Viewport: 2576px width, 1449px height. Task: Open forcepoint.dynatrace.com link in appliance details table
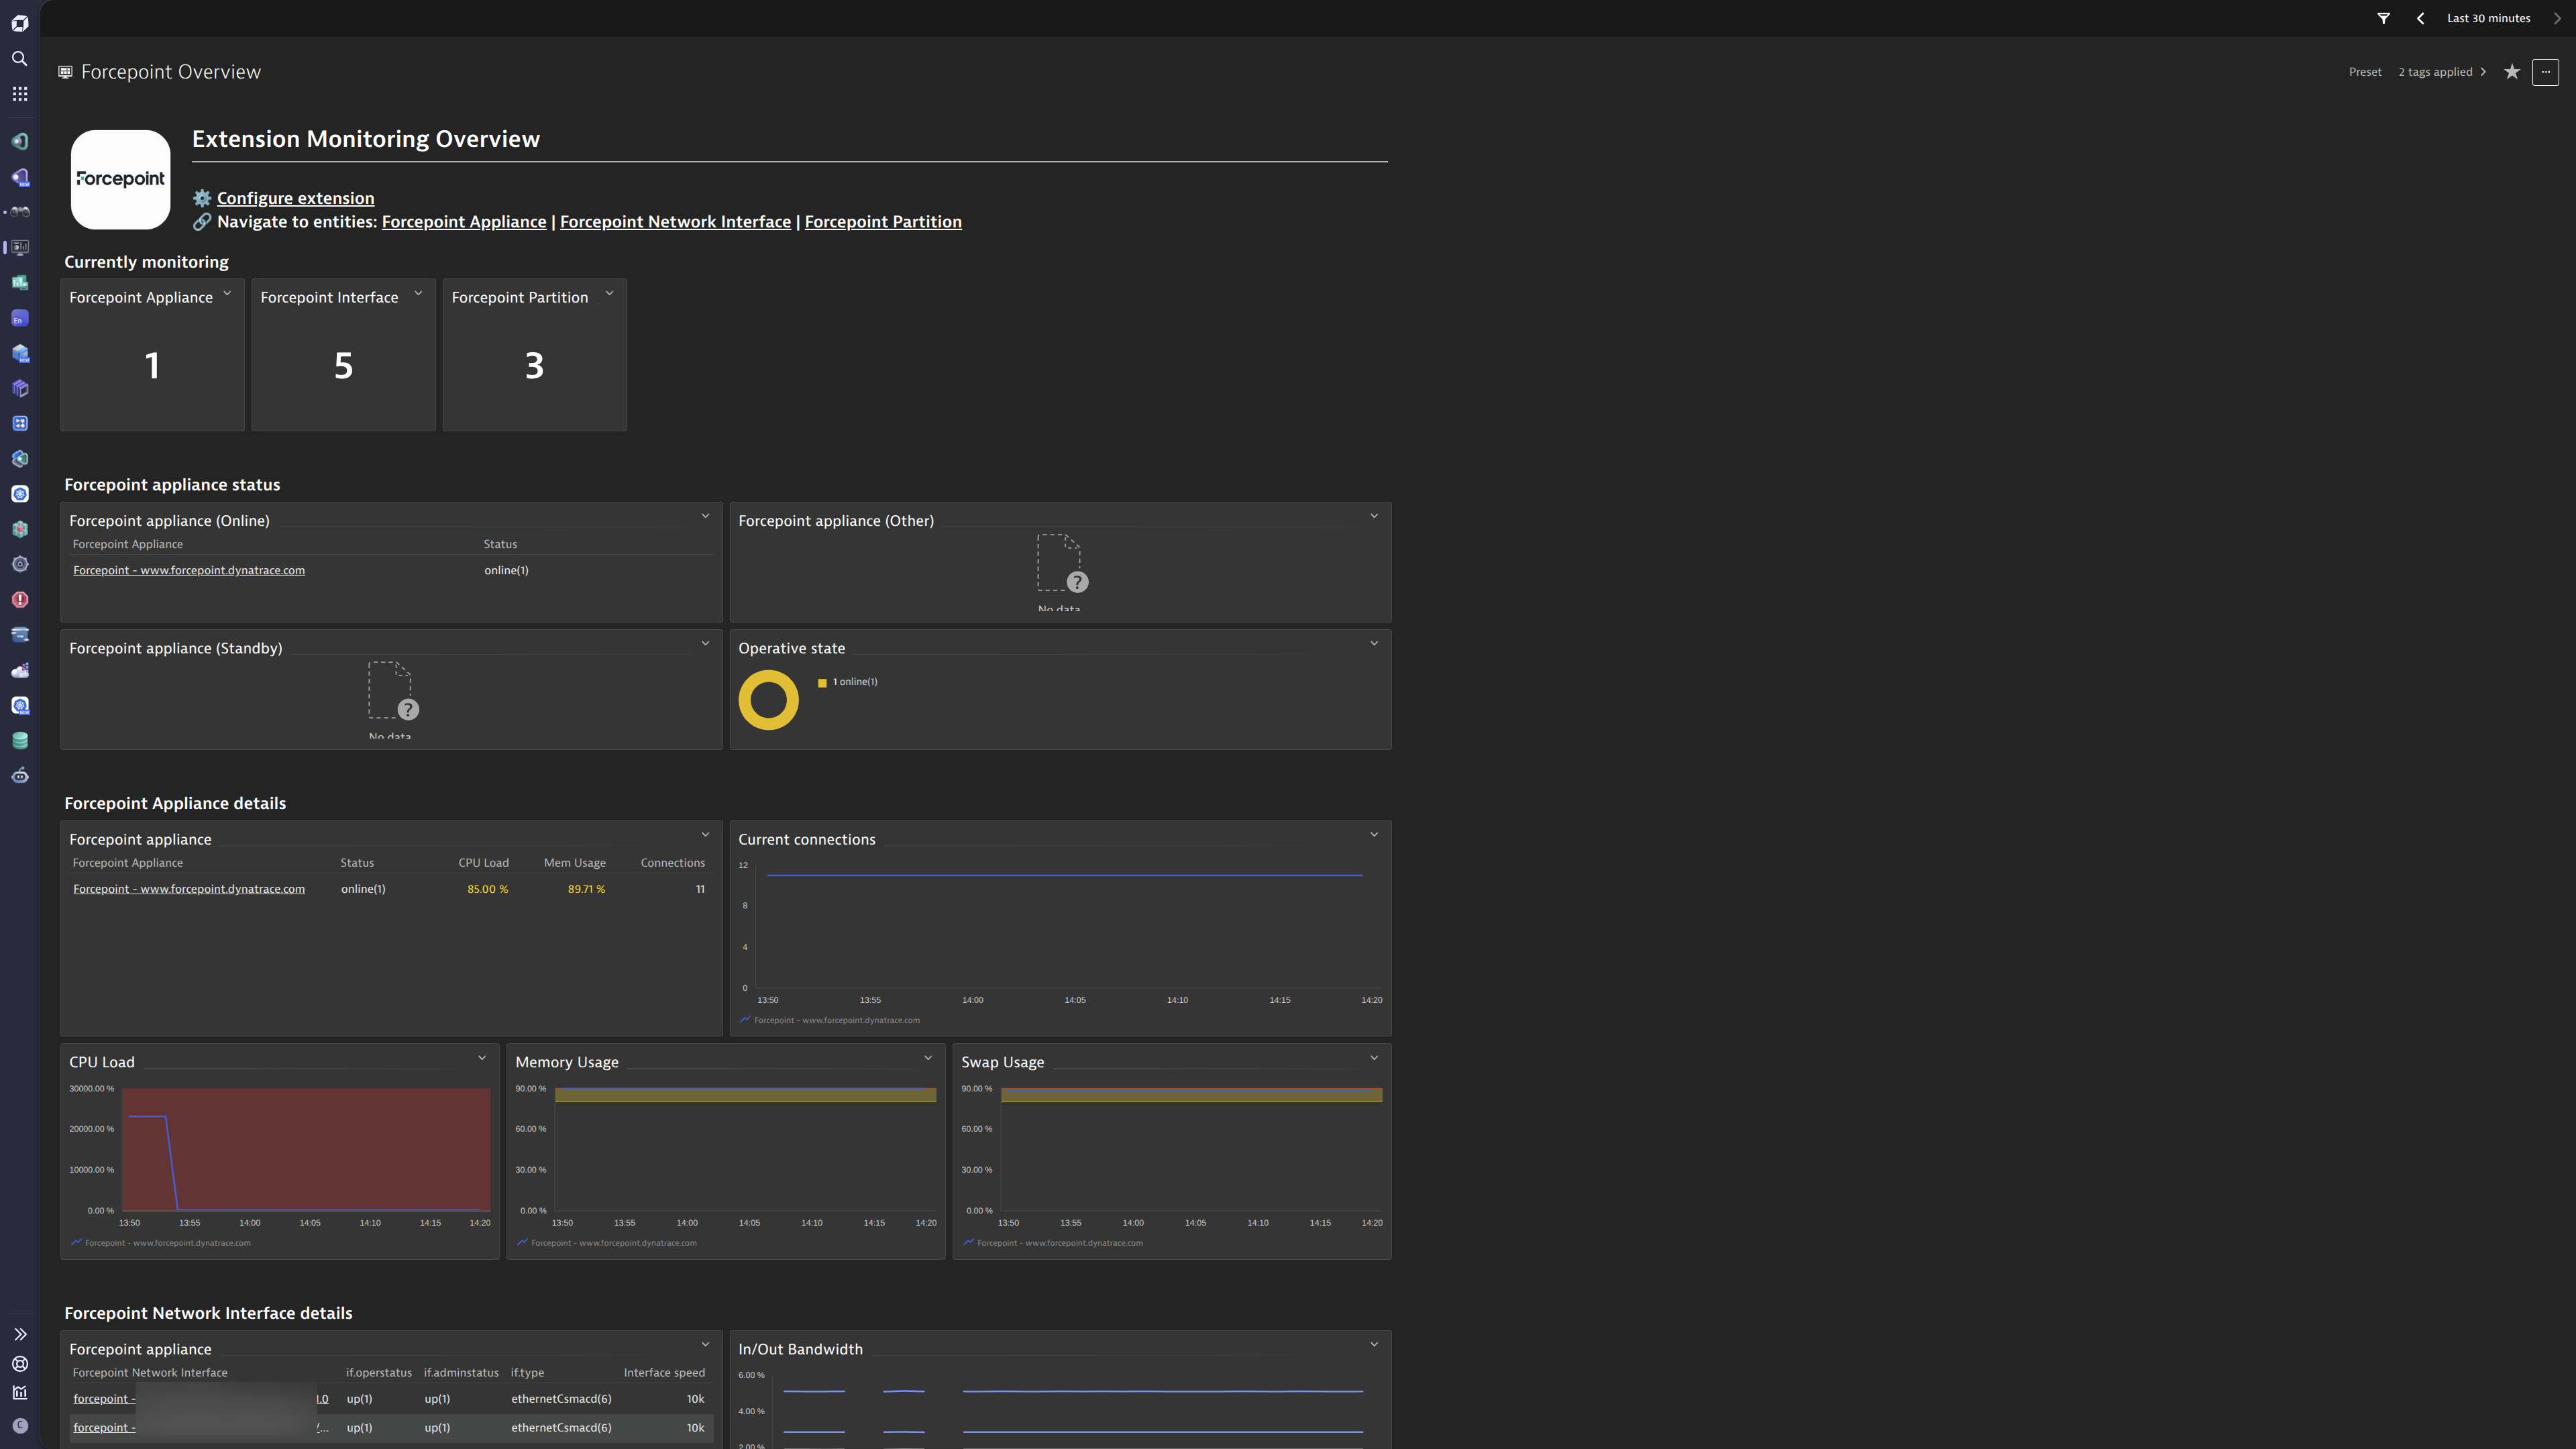coord(189,889)
